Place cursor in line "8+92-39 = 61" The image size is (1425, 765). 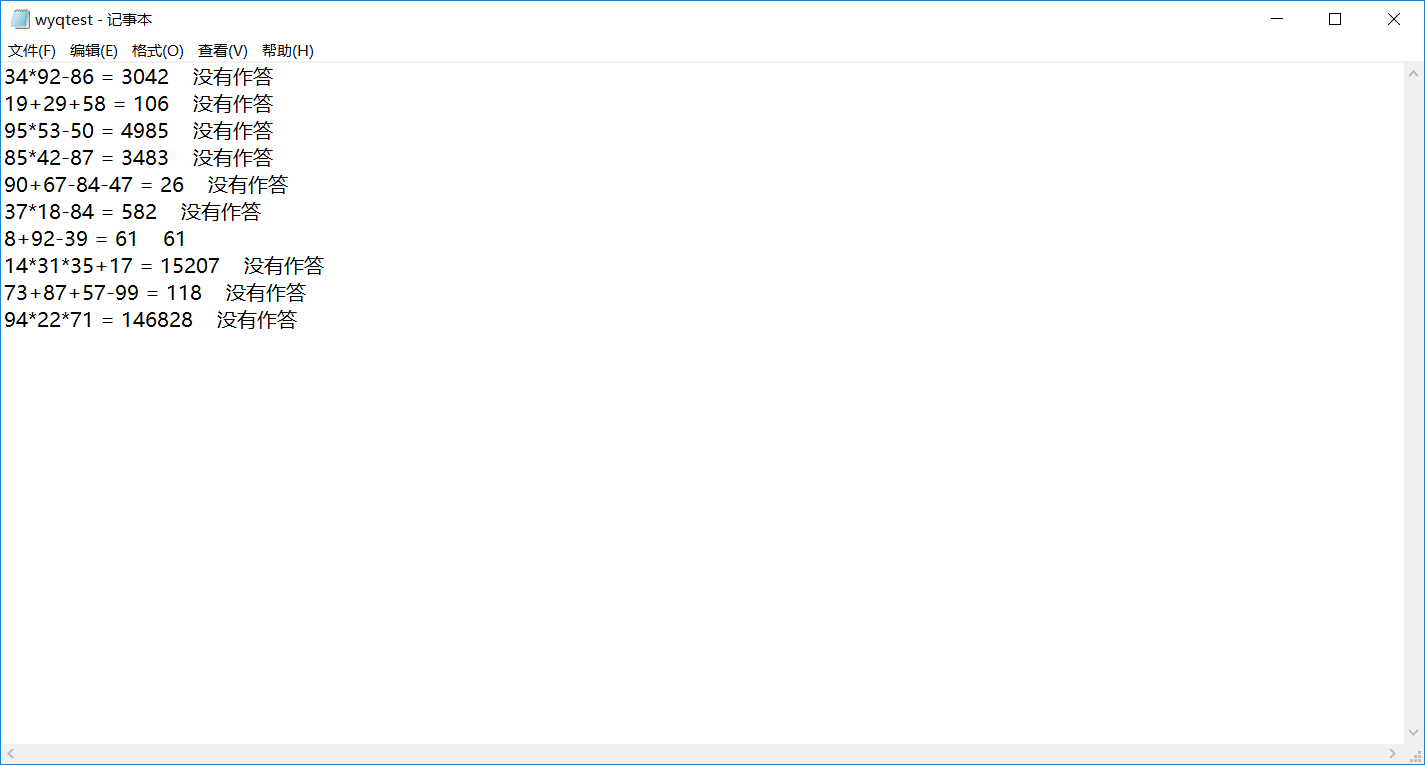[71, 239]
